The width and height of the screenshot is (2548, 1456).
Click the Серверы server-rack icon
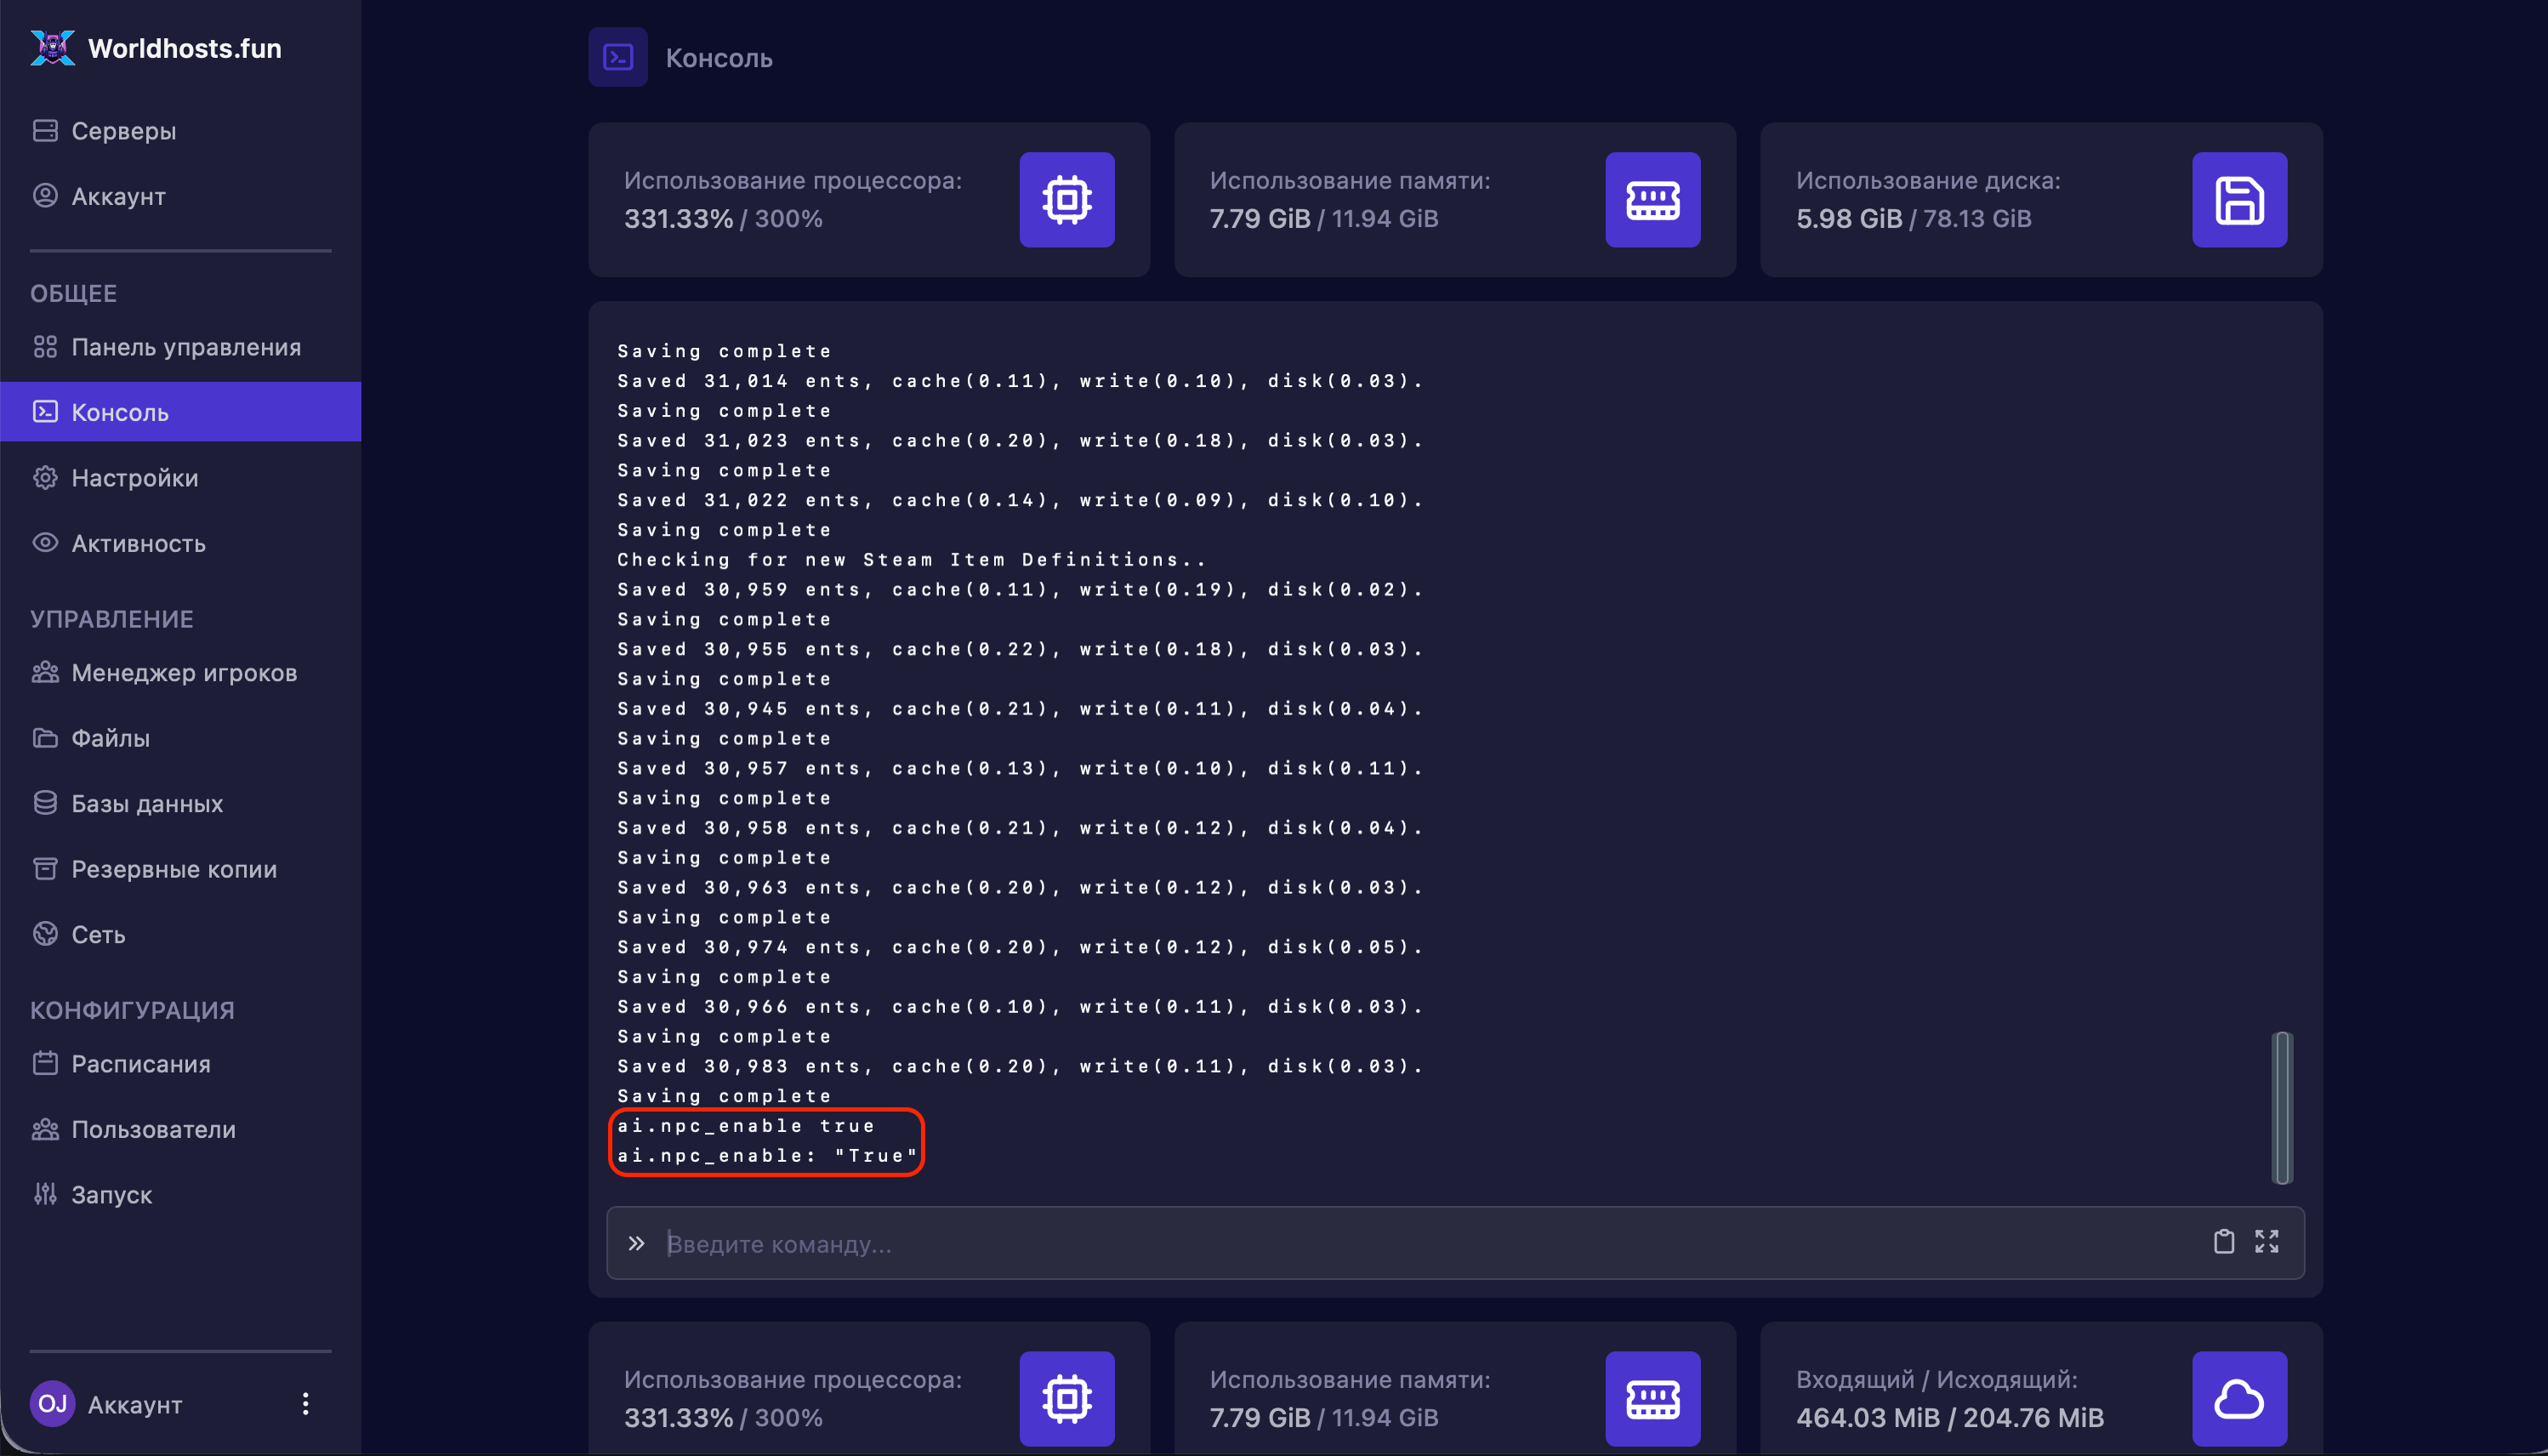[45, 130]
